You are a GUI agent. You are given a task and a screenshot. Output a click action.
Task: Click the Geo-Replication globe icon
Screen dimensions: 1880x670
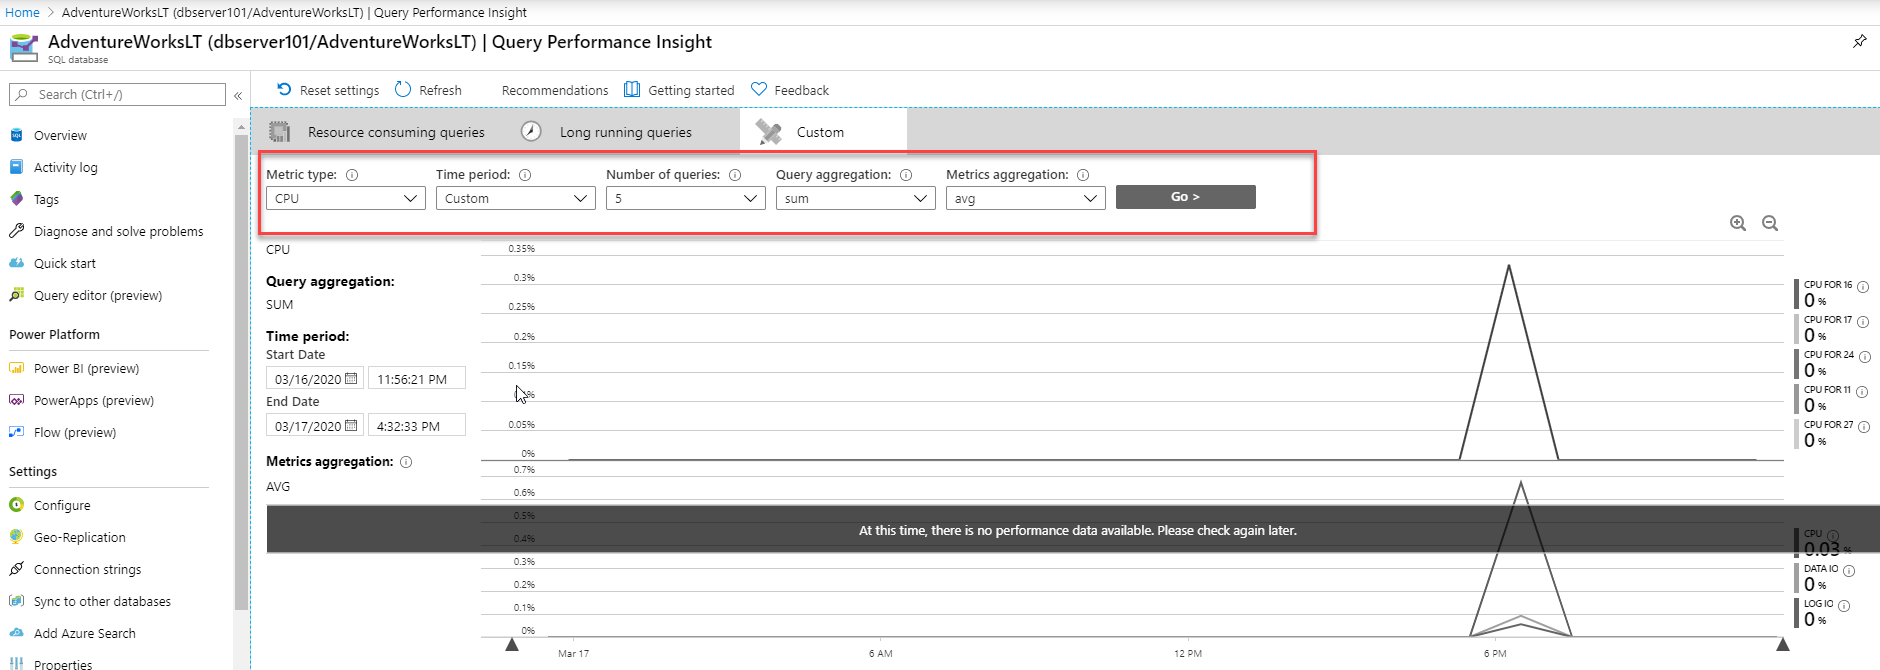(16, 537)
